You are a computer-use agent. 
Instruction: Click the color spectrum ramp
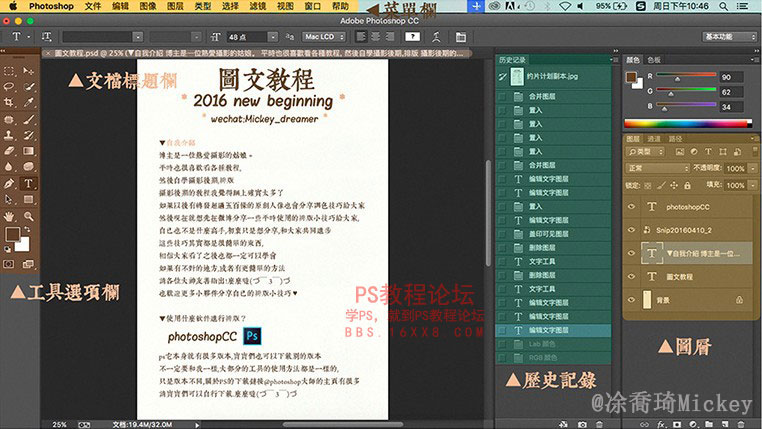[688, 123]
